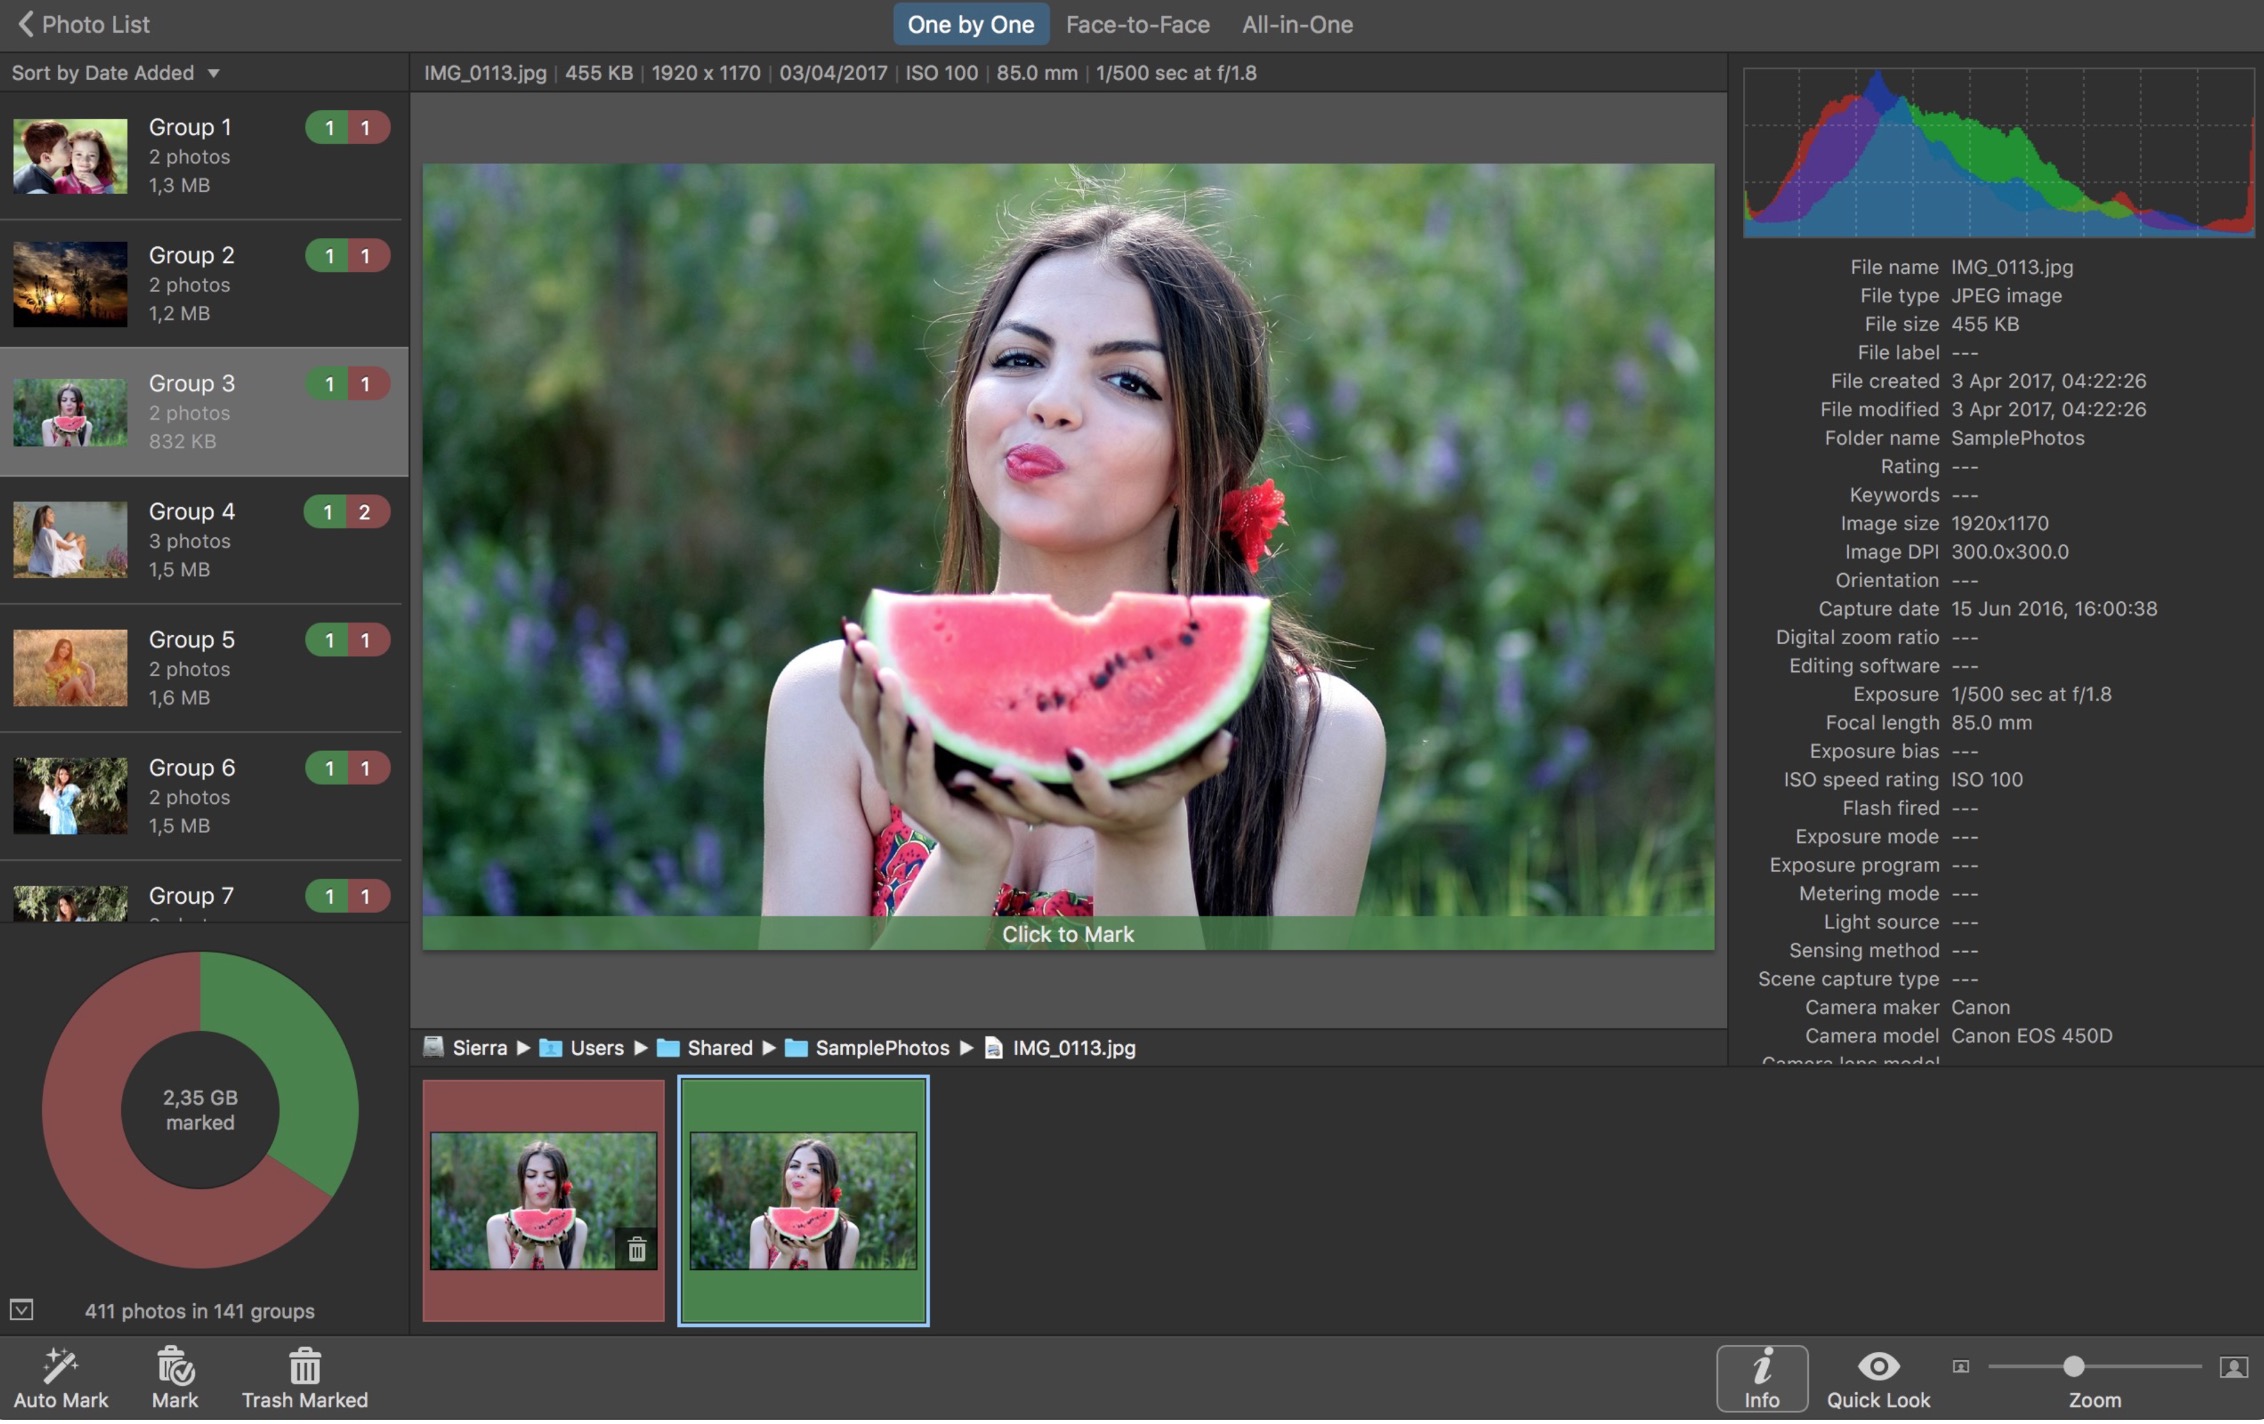Select the Face-to-Face view tab
This screenshot has width=2264, height=1424.
1137,25
